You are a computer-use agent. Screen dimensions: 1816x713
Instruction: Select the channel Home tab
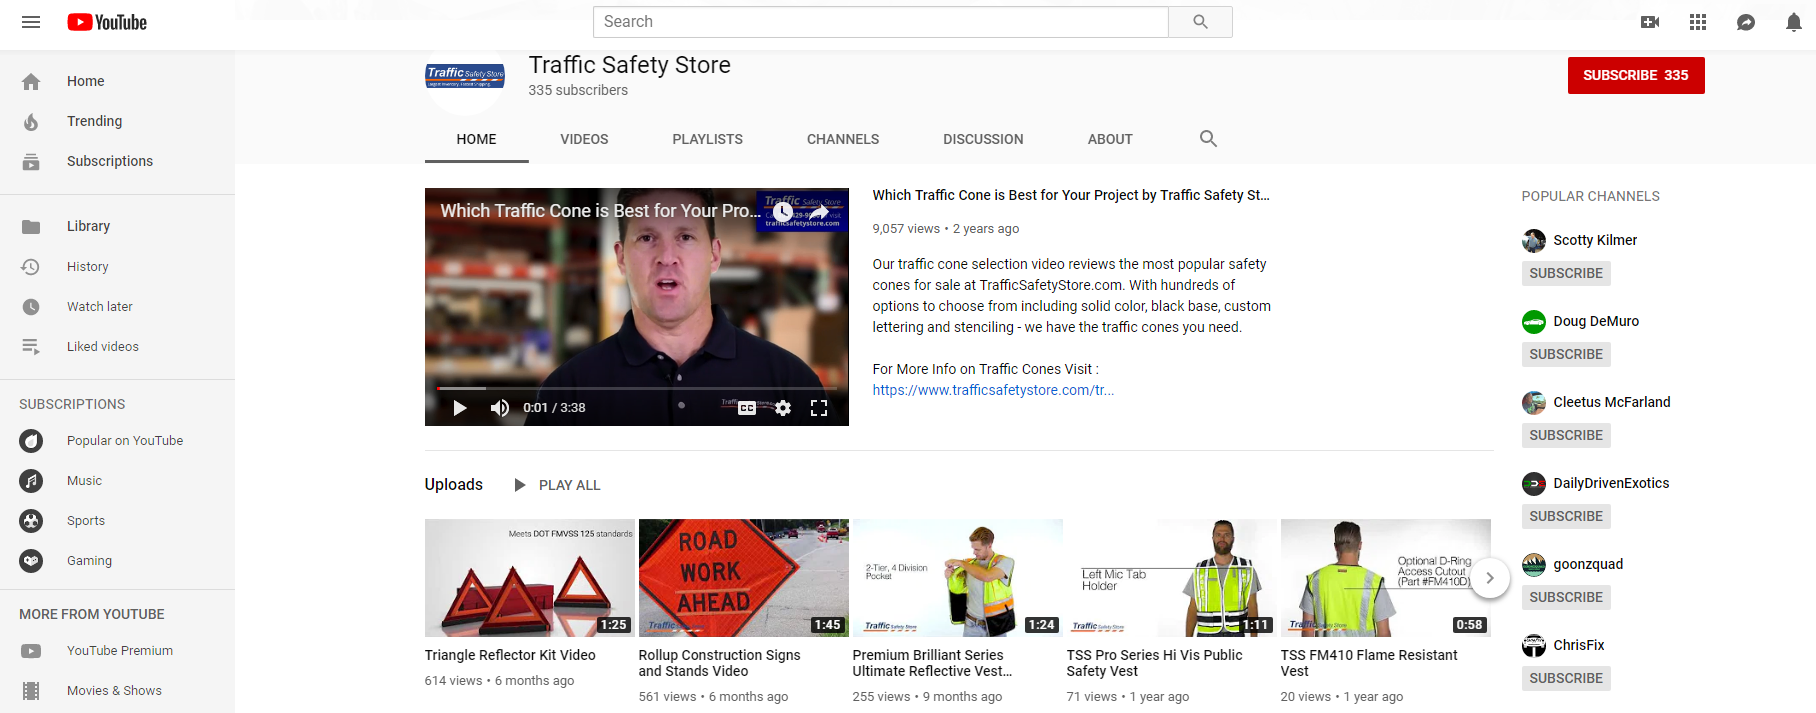point(476,139)
